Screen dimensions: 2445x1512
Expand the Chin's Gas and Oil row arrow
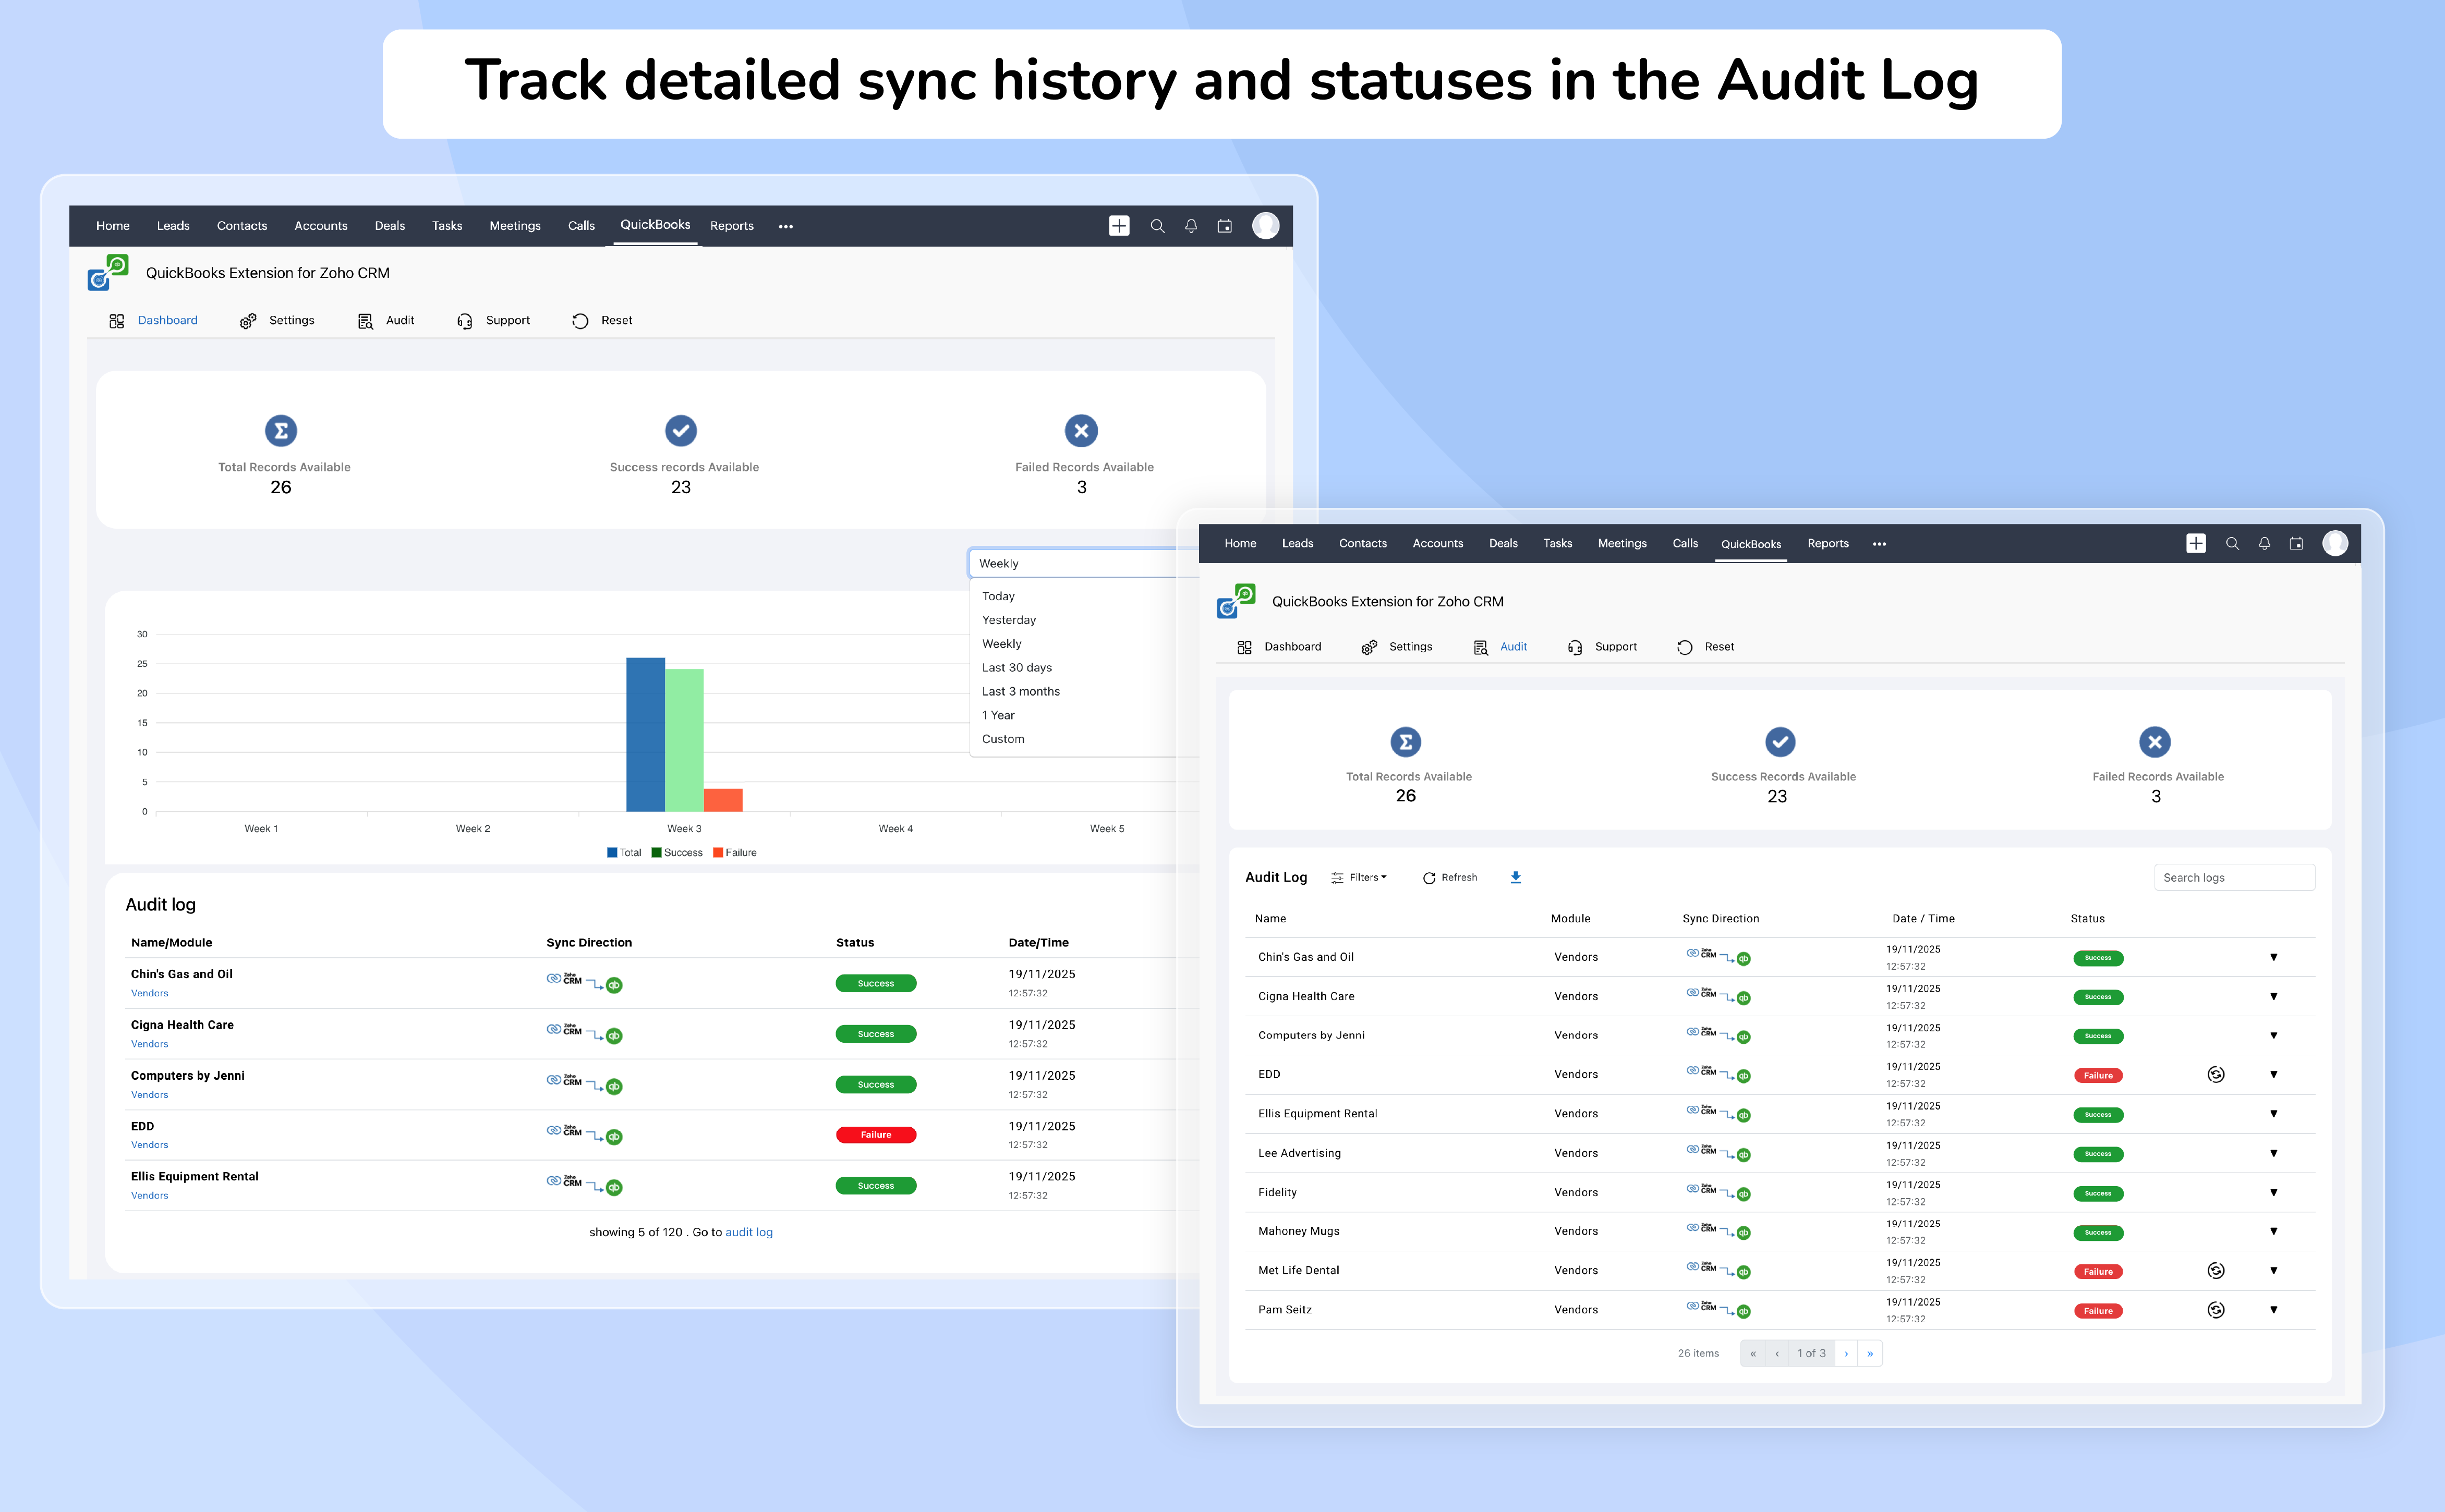pos(2273,957)
